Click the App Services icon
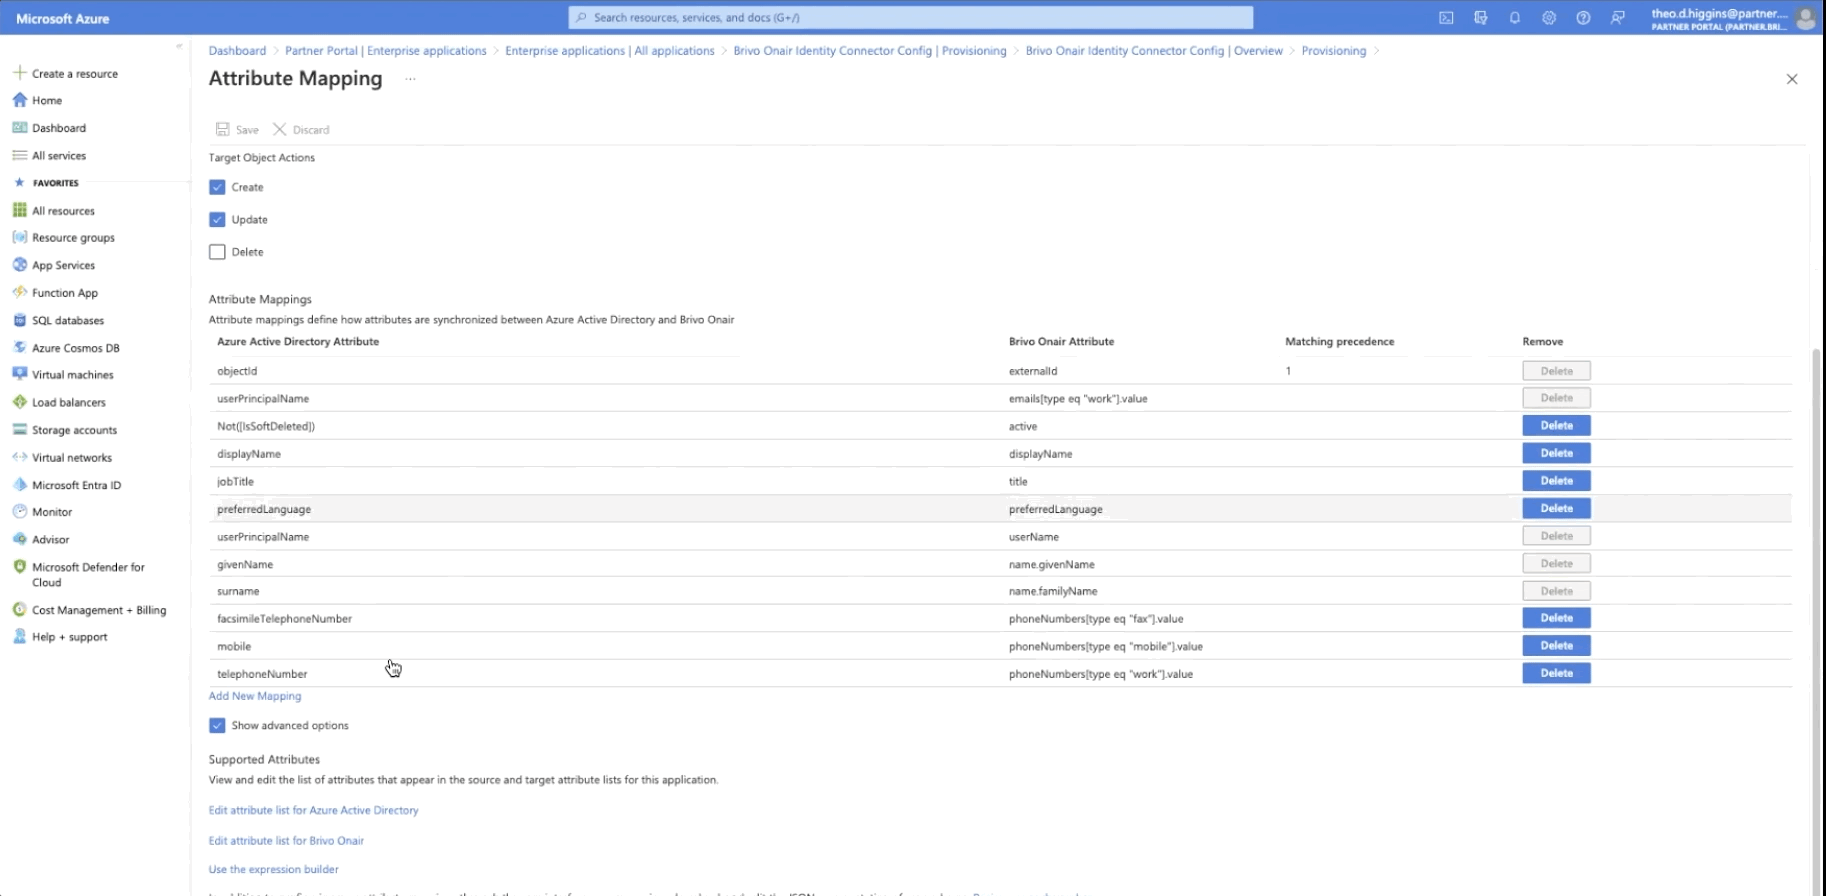 19,265
